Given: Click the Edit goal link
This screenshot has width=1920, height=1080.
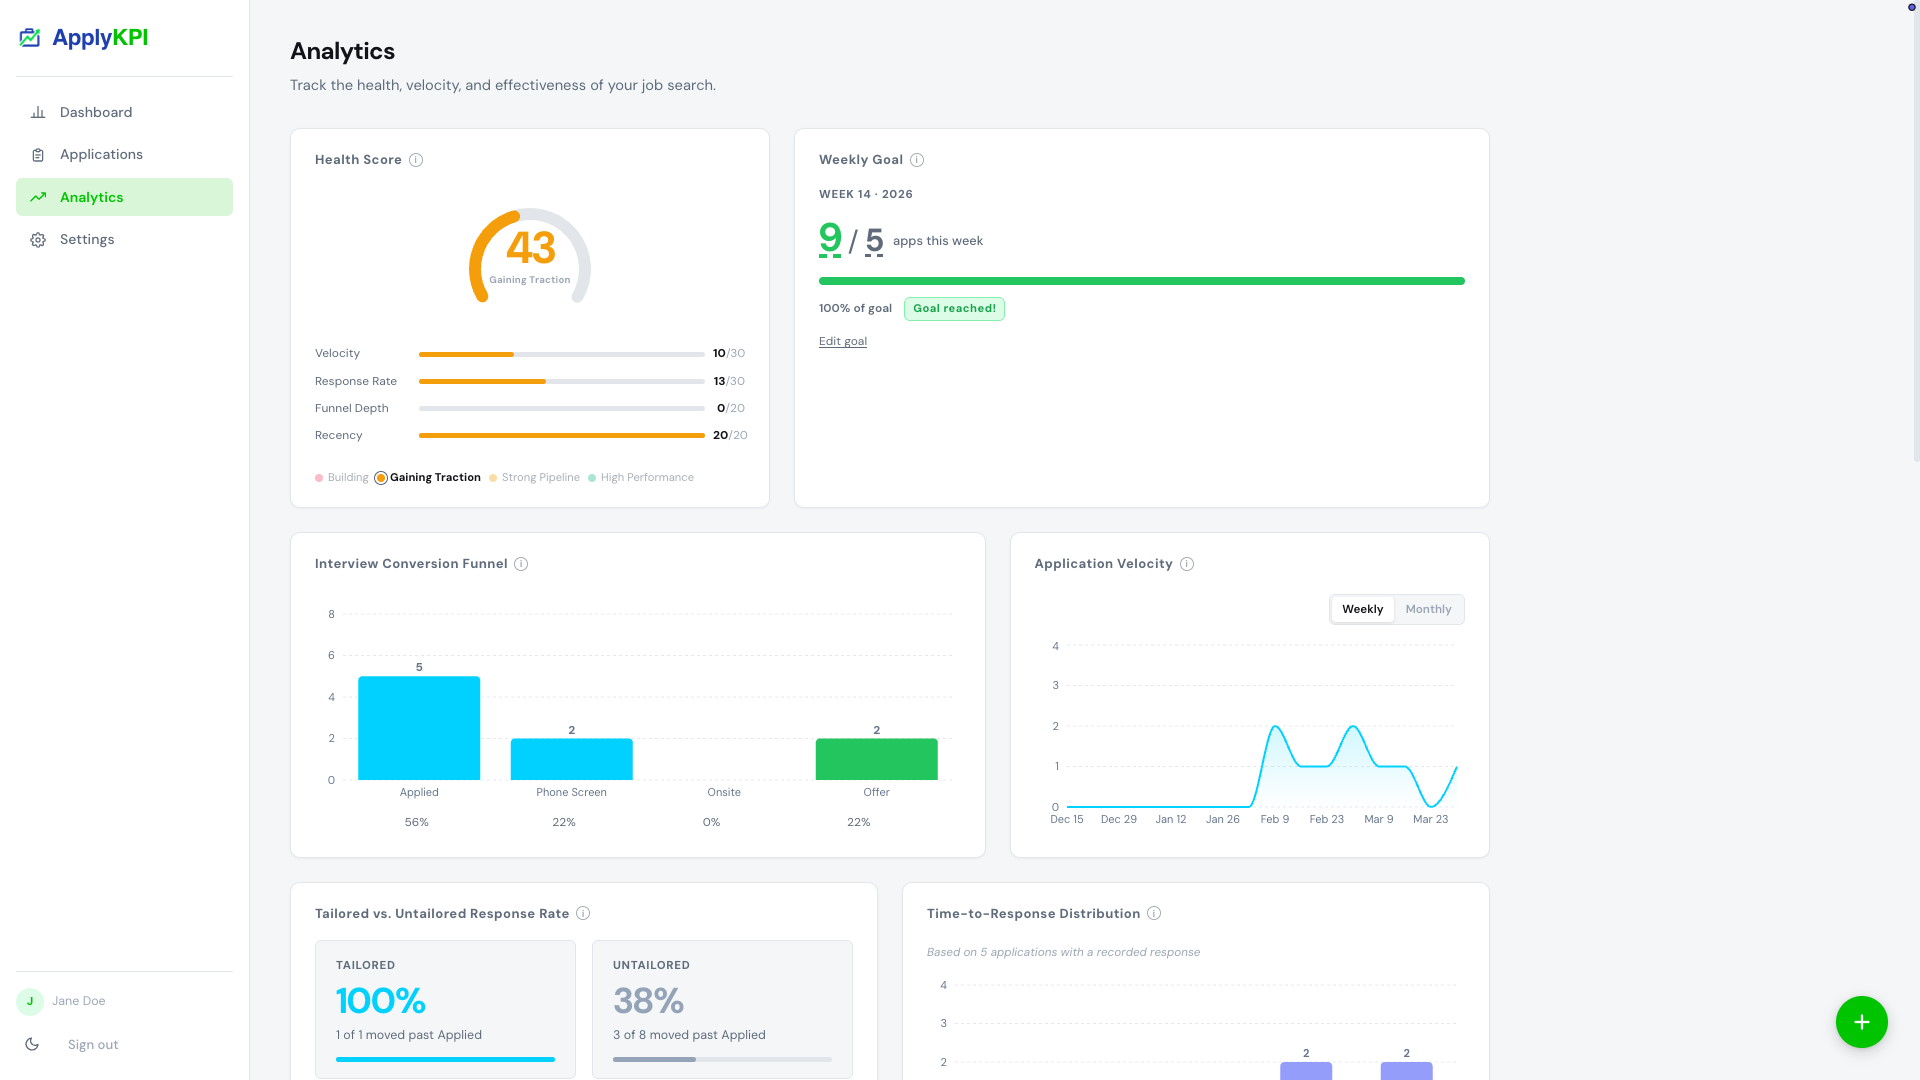Looking at the screenshot, I should coord(842,341).
